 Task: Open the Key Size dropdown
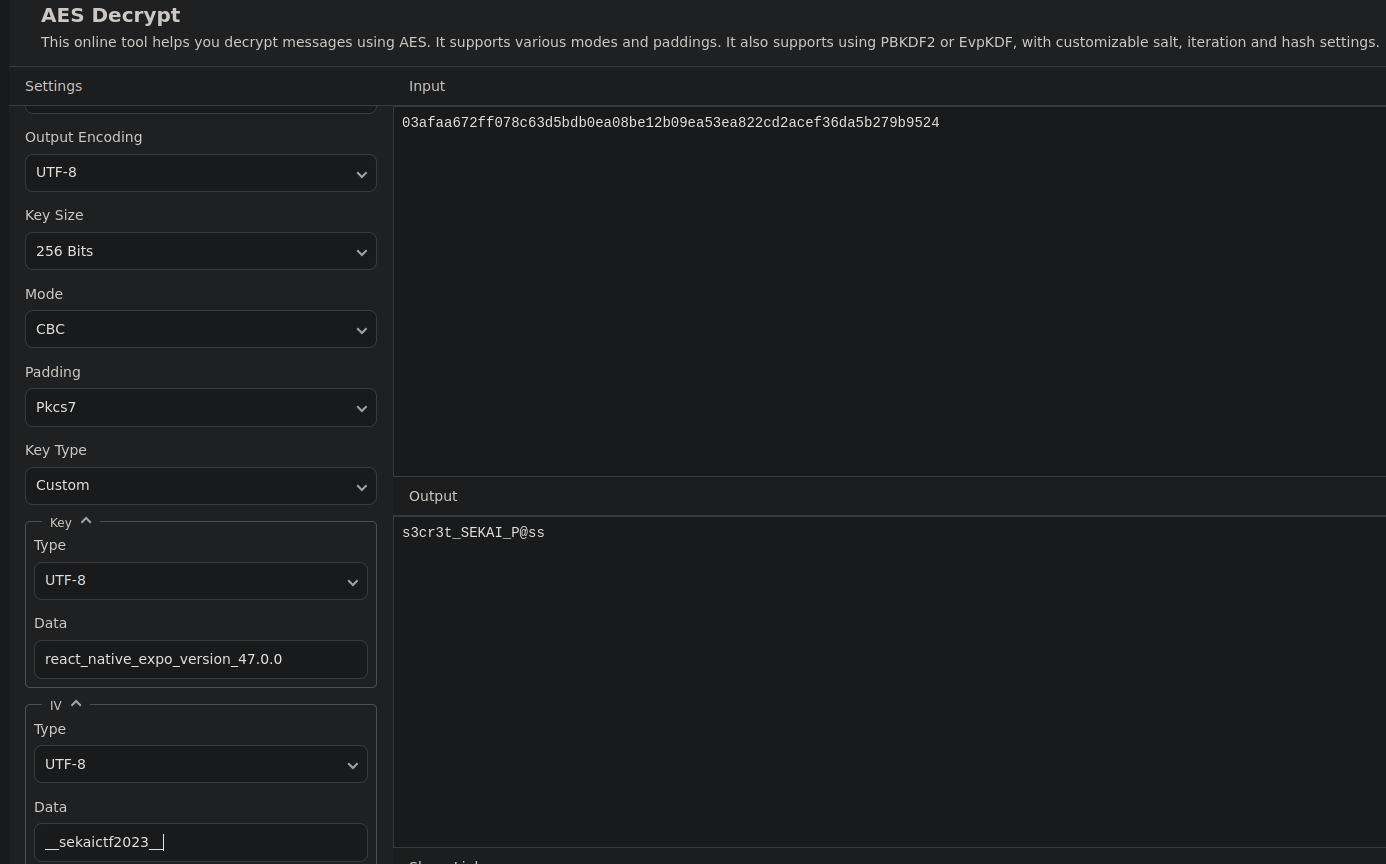click(200, 251)
